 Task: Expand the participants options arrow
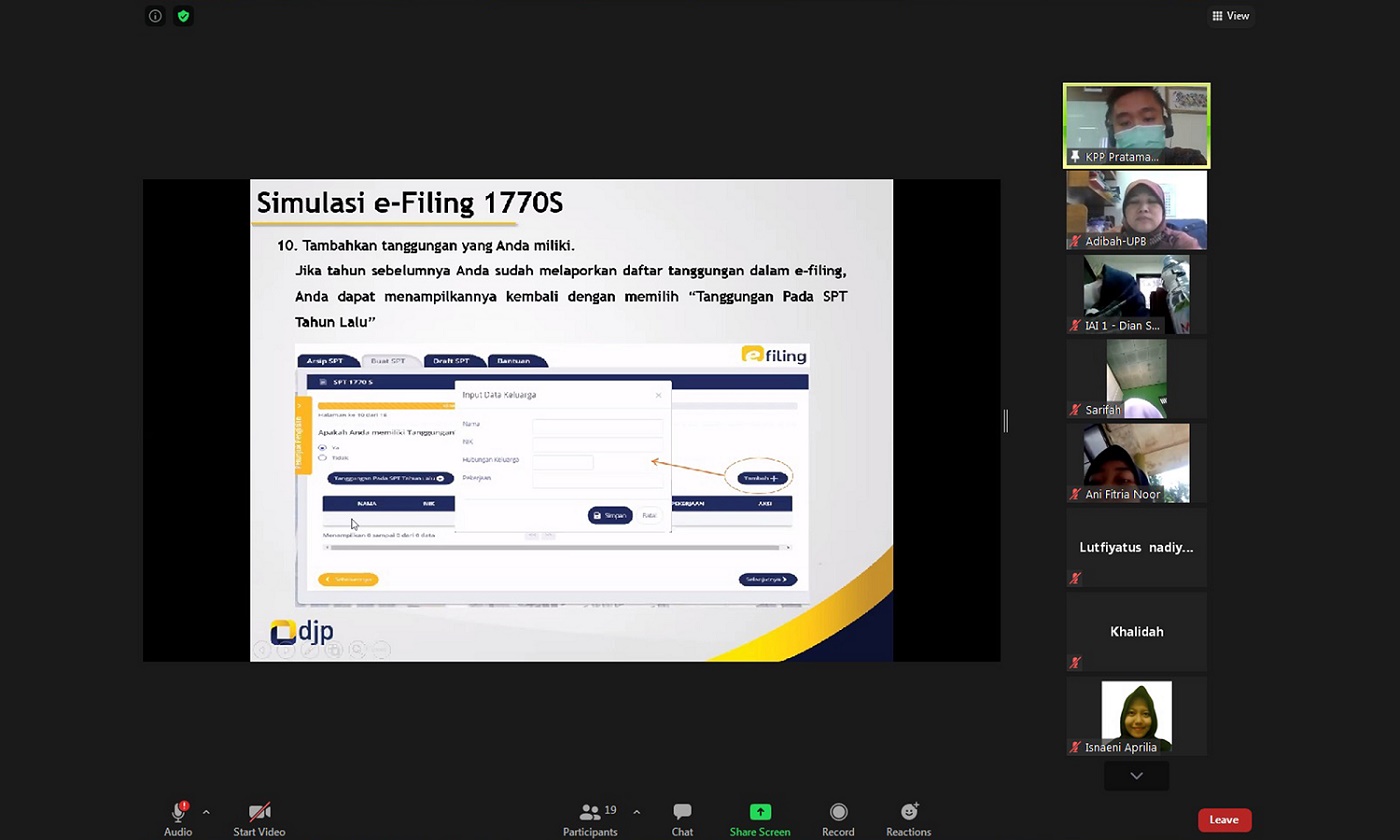[636, 812]
